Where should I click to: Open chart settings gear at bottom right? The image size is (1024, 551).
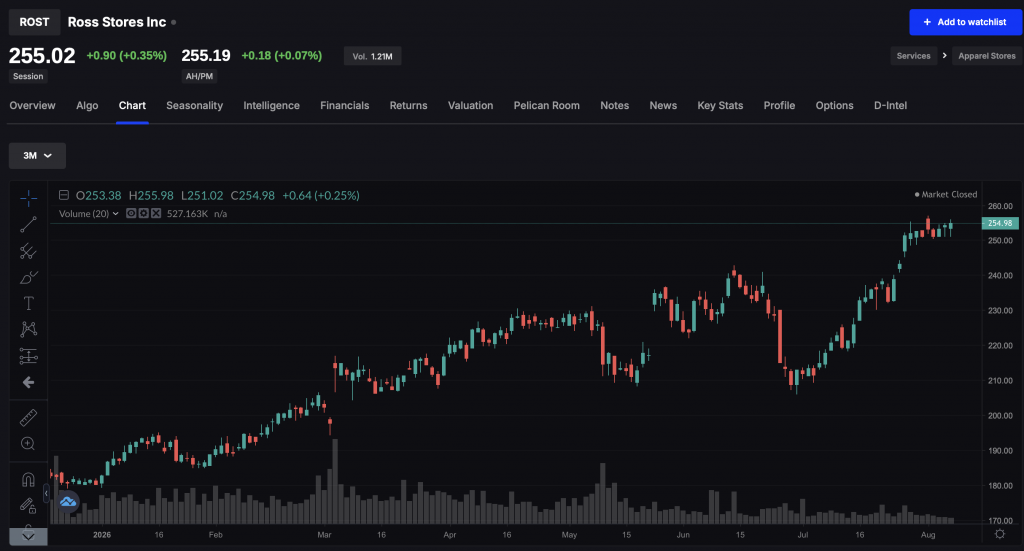(x=999, y=535)
